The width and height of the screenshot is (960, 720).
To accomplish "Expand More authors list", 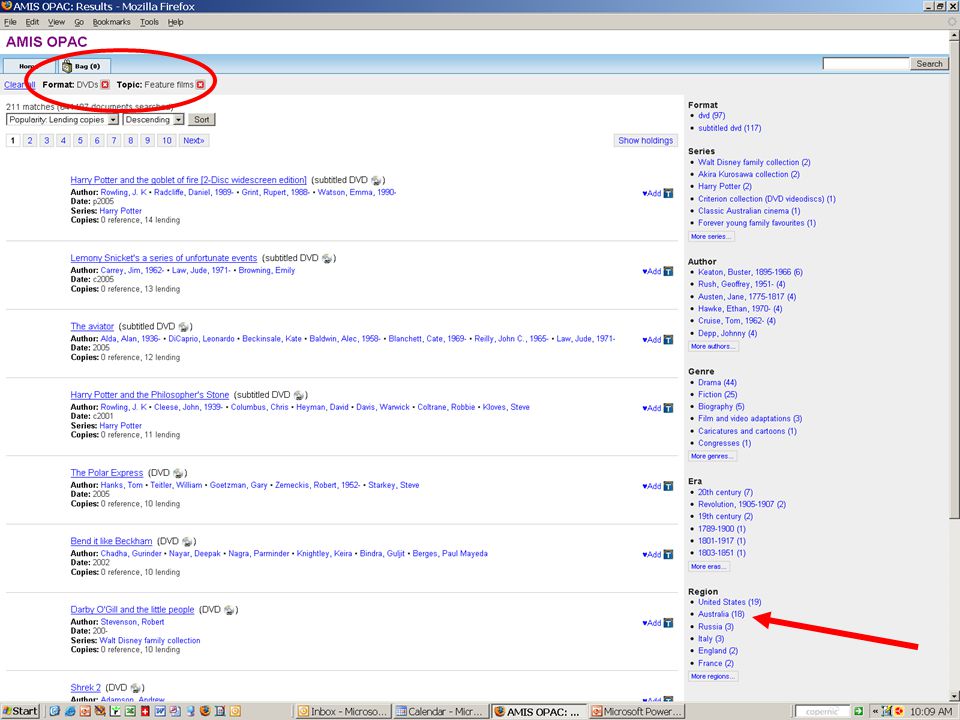I will pyautogui.click(x=713, y=347).
